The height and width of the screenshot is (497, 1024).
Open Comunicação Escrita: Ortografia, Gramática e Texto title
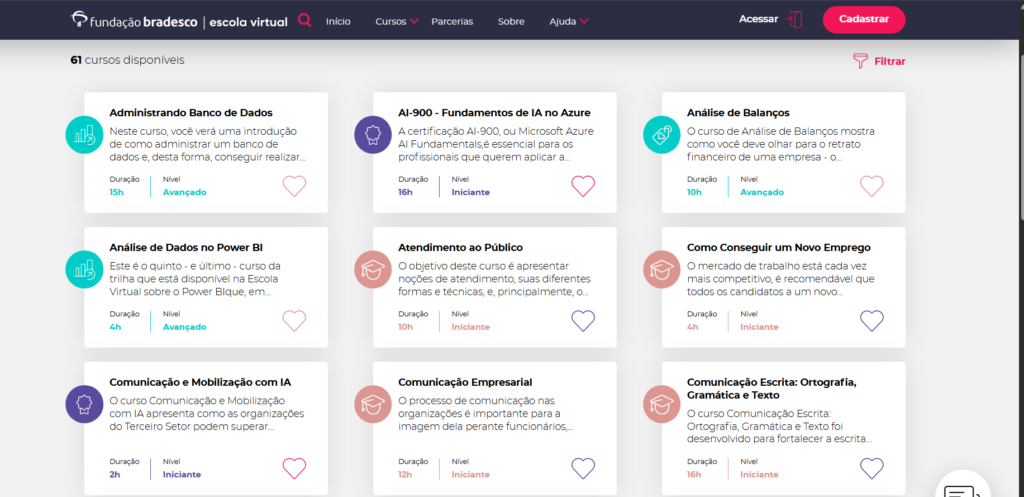(771, 389)
